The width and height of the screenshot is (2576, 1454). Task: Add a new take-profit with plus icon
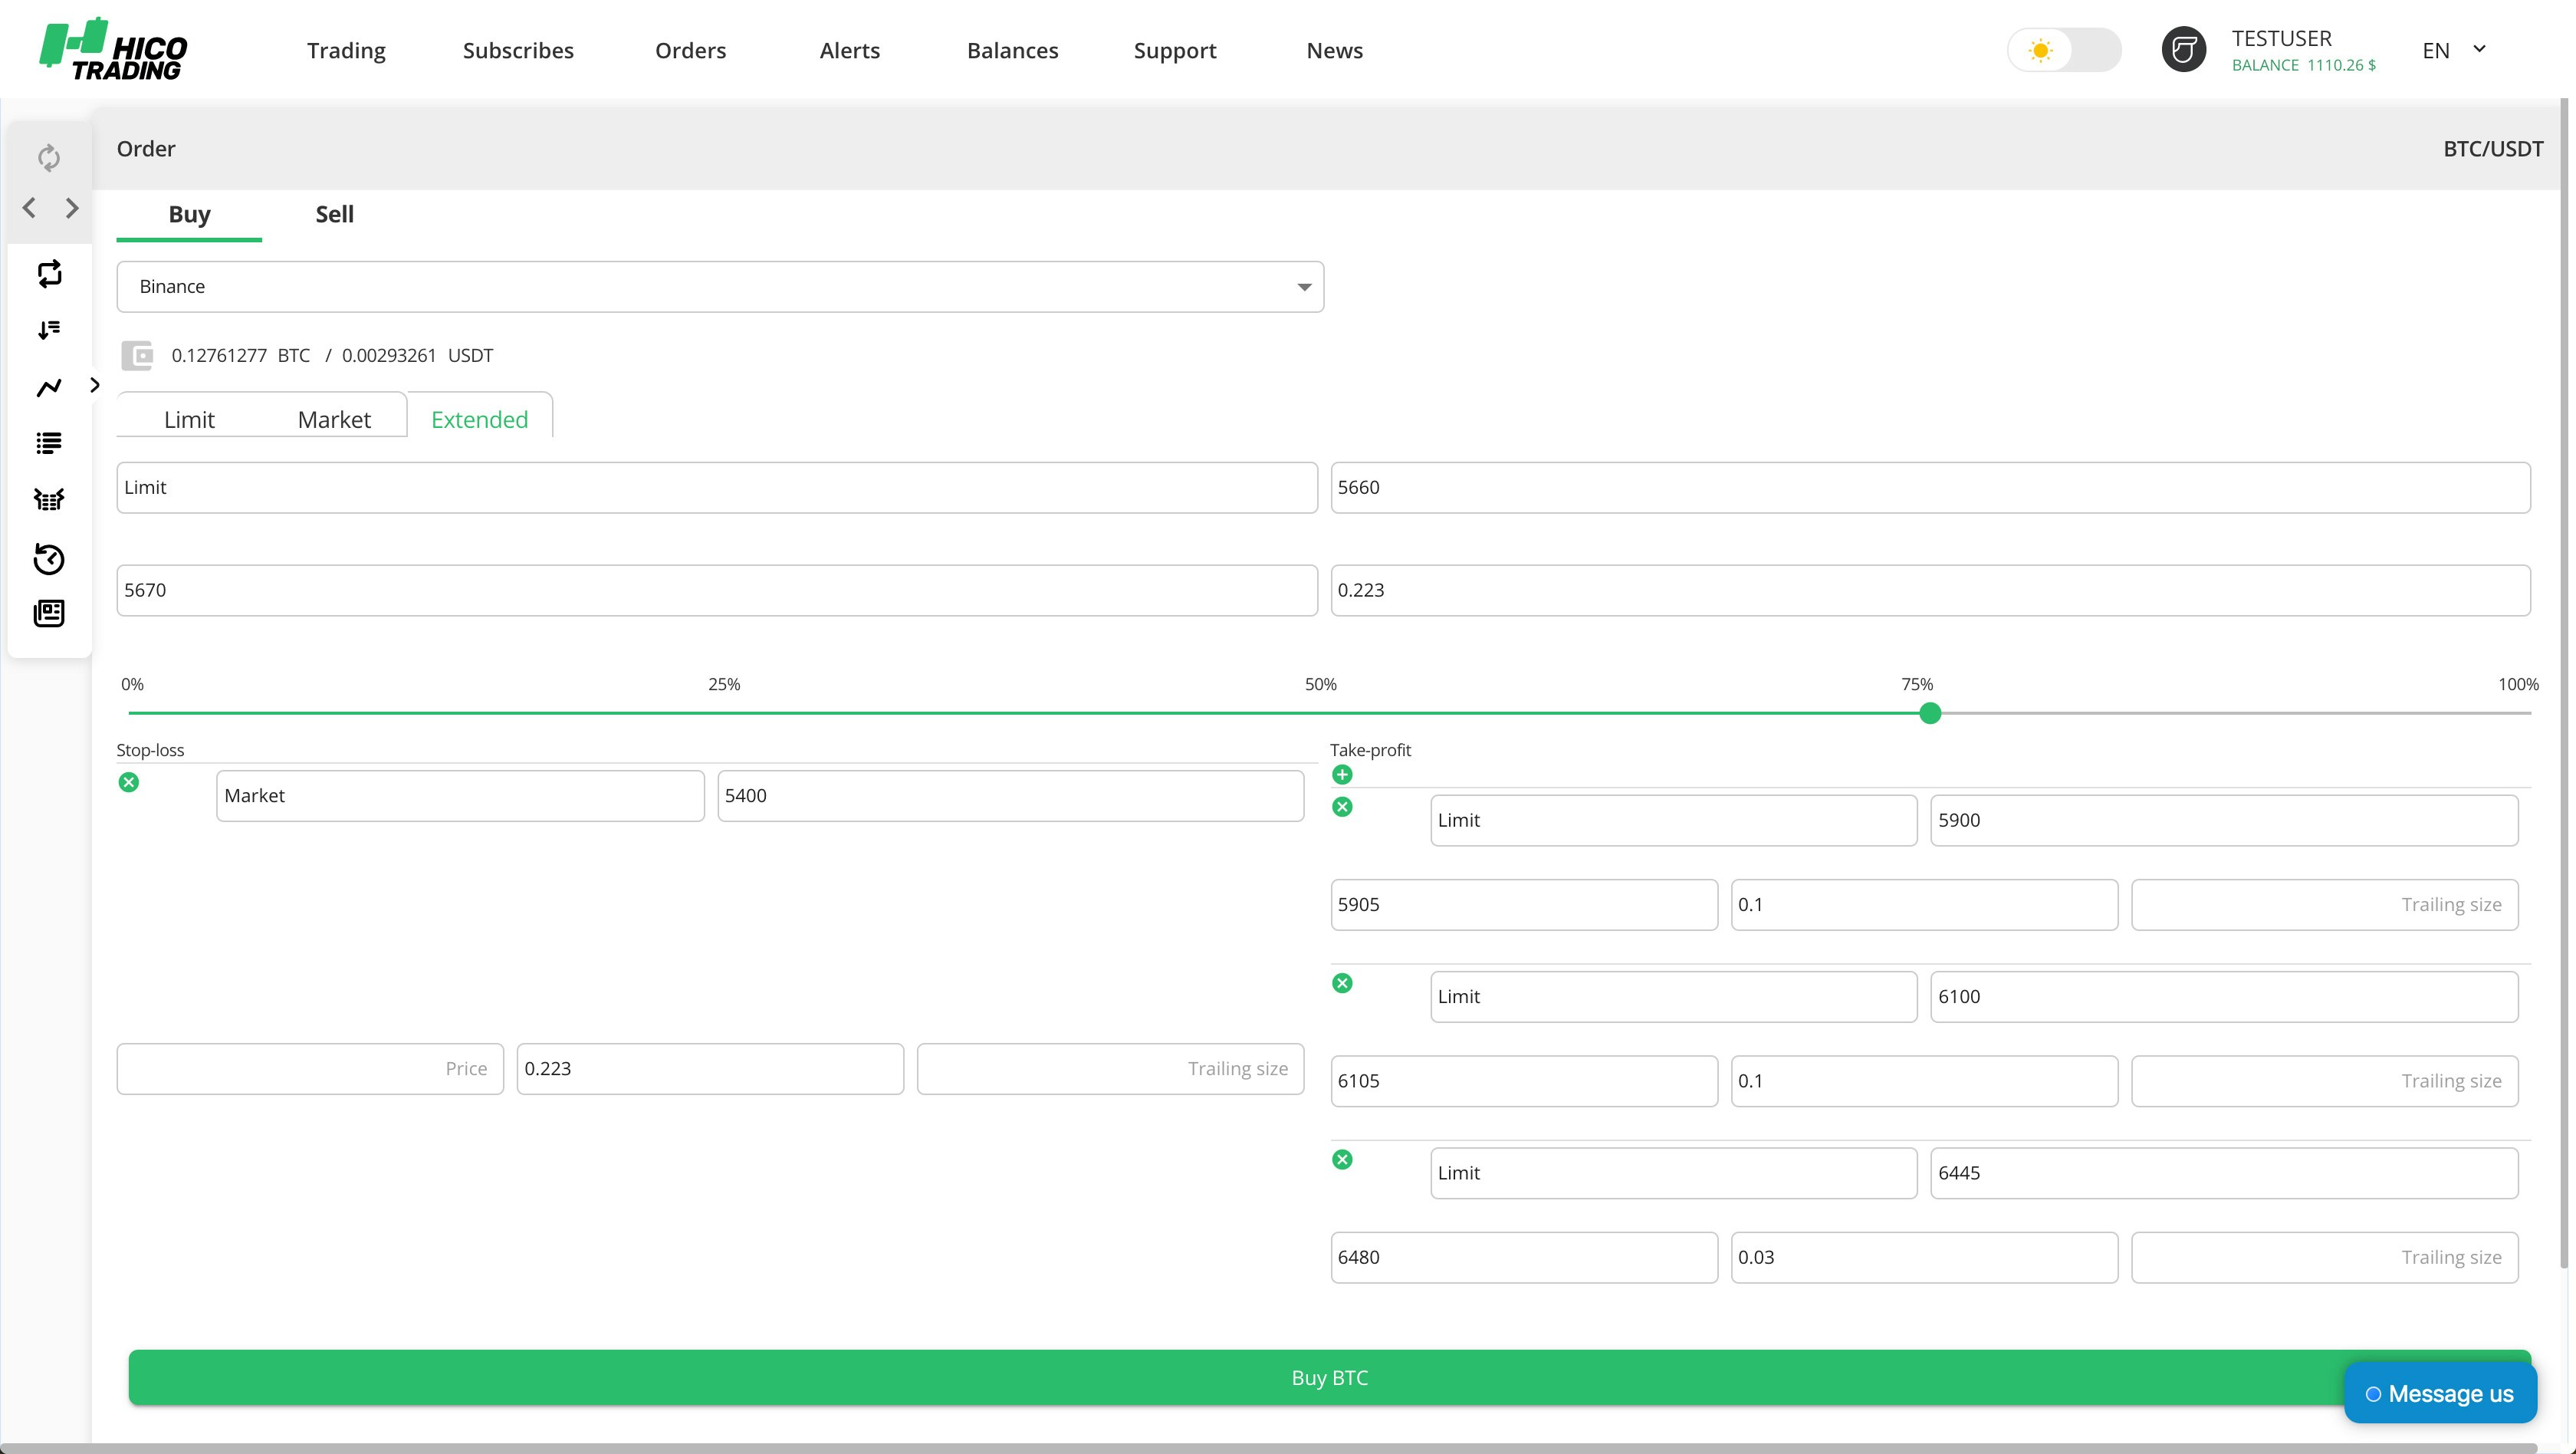pyautogui.click(x=1342, y=774)
